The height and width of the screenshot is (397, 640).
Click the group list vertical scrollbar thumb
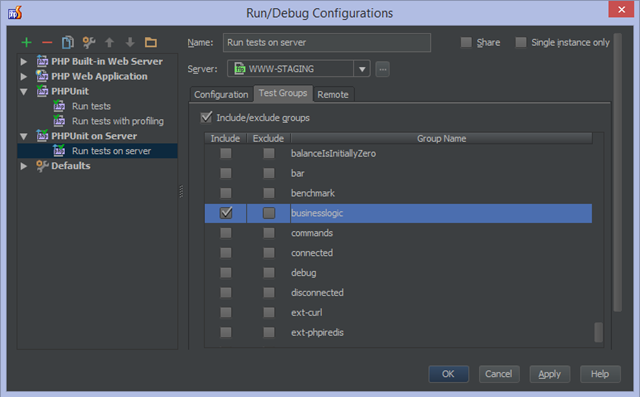(x=598, y=332)
